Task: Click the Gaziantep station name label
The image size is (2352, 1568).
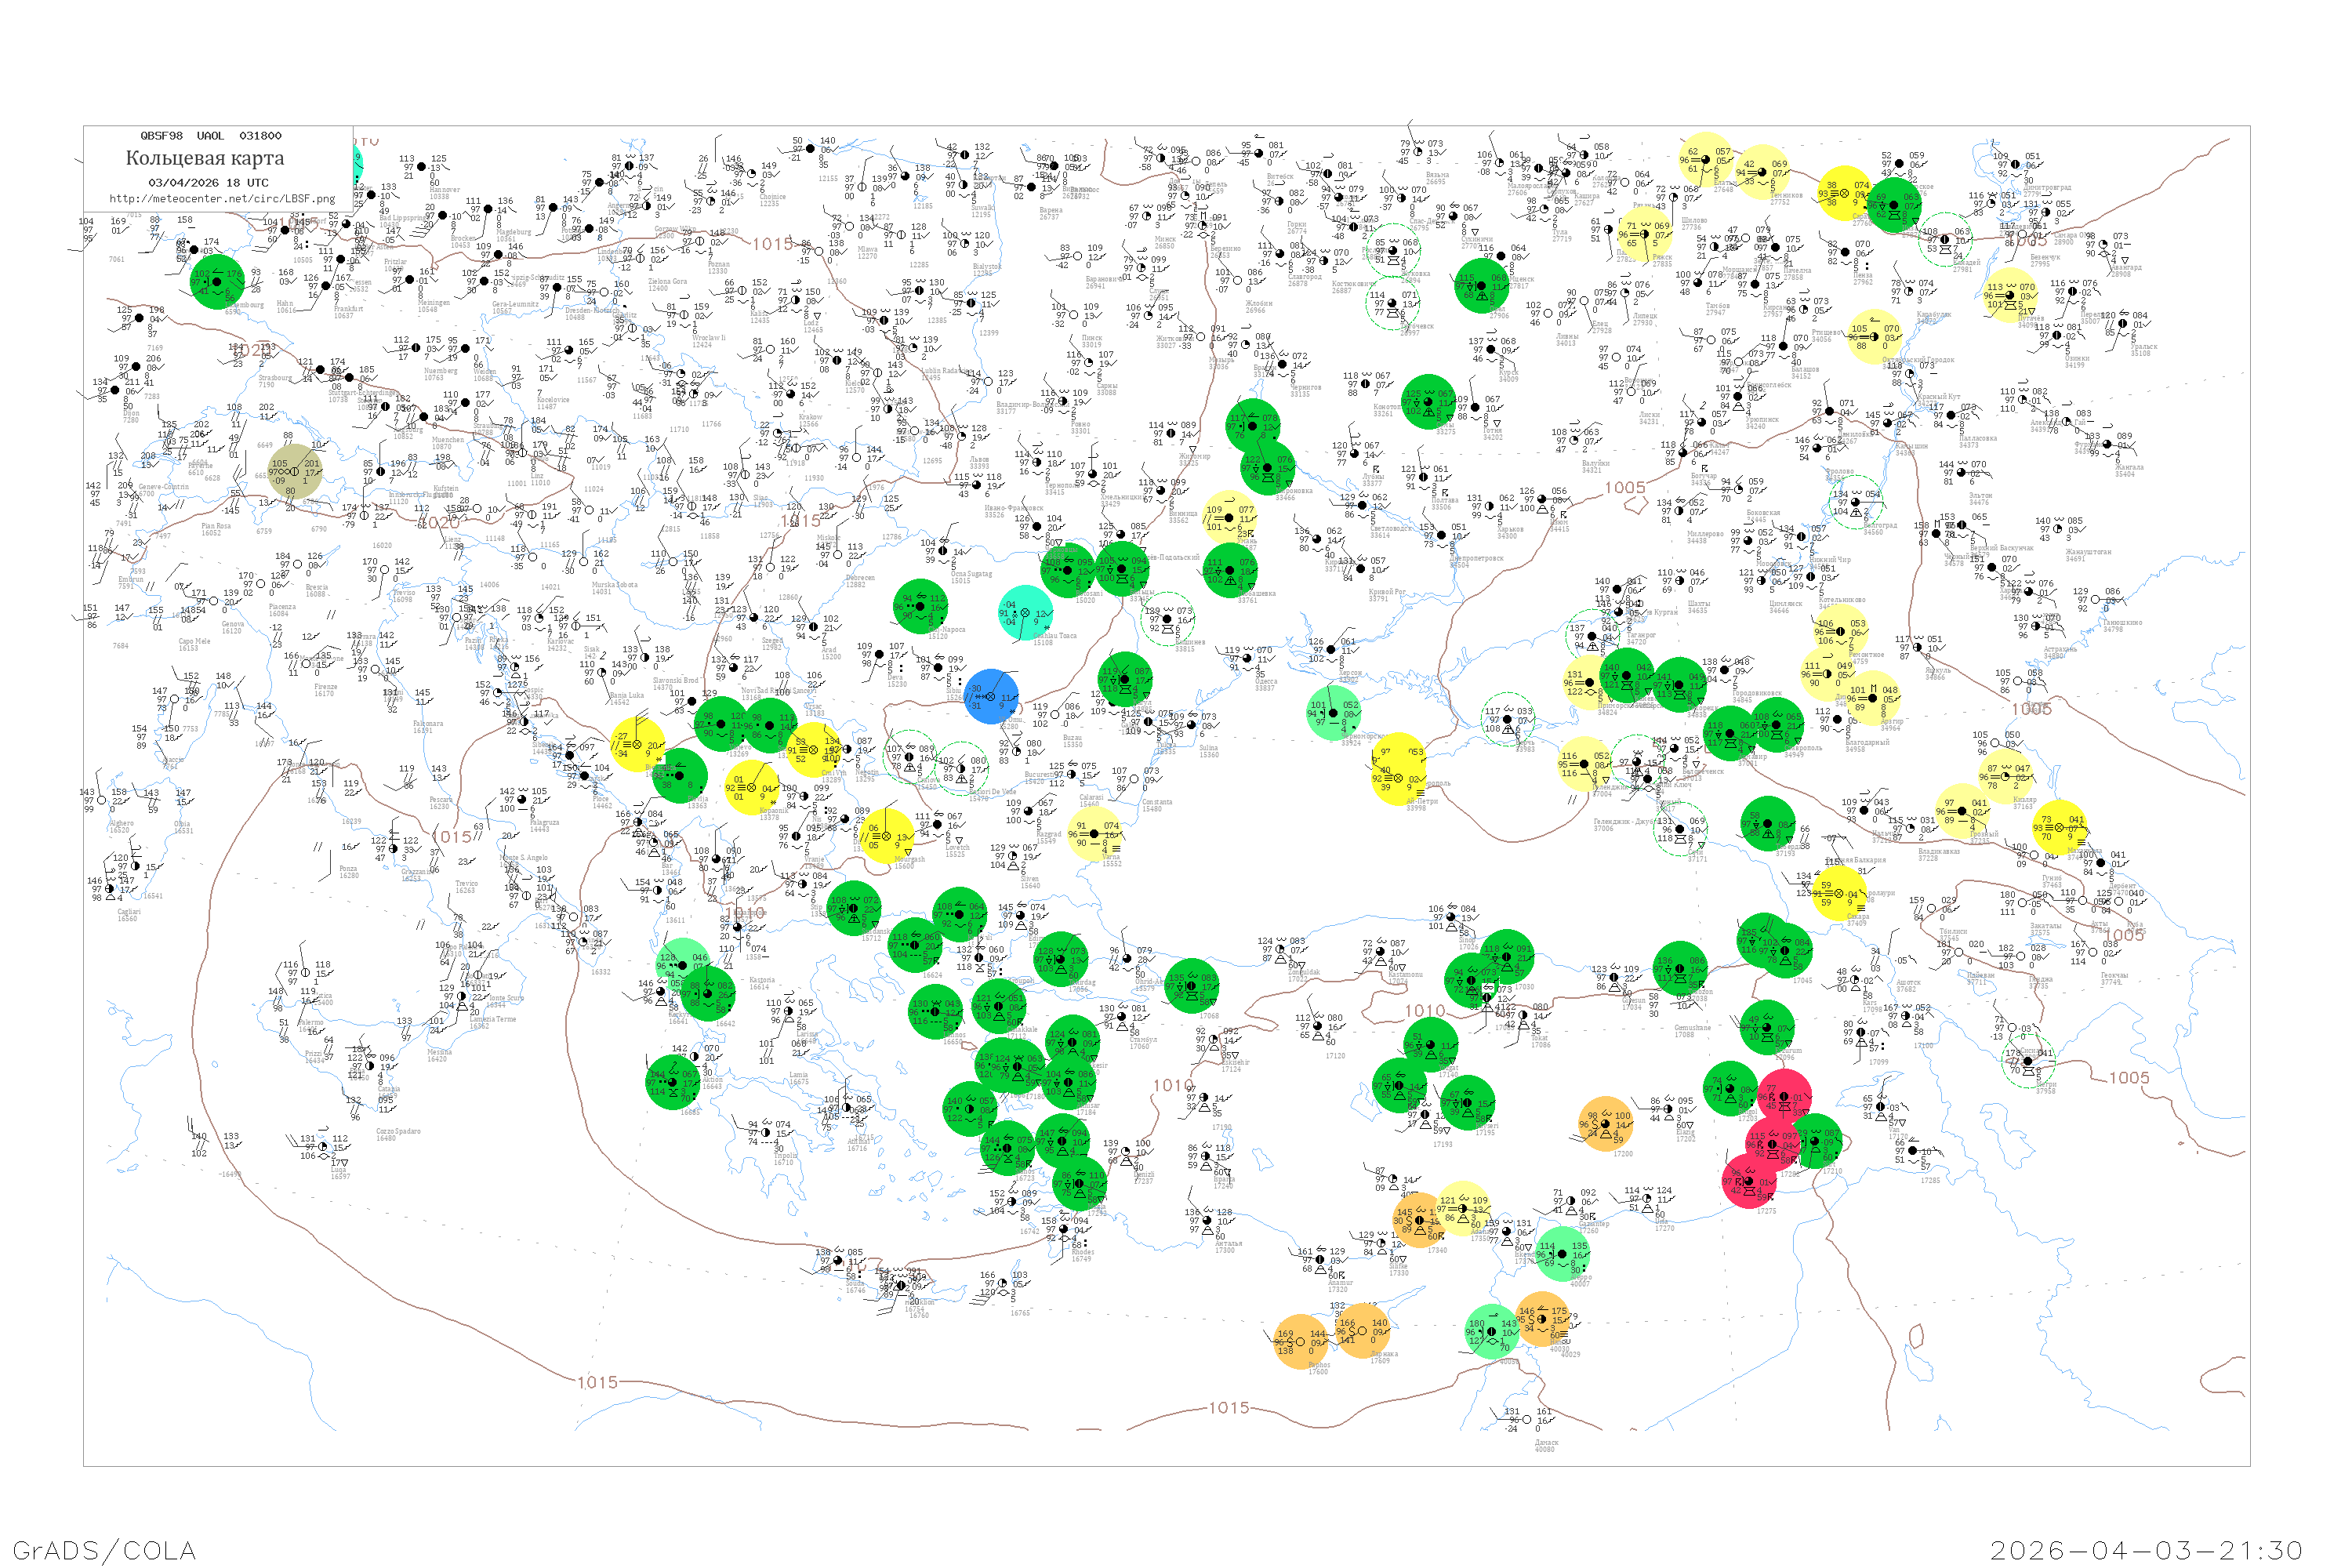Action: click(1594, 1223)
